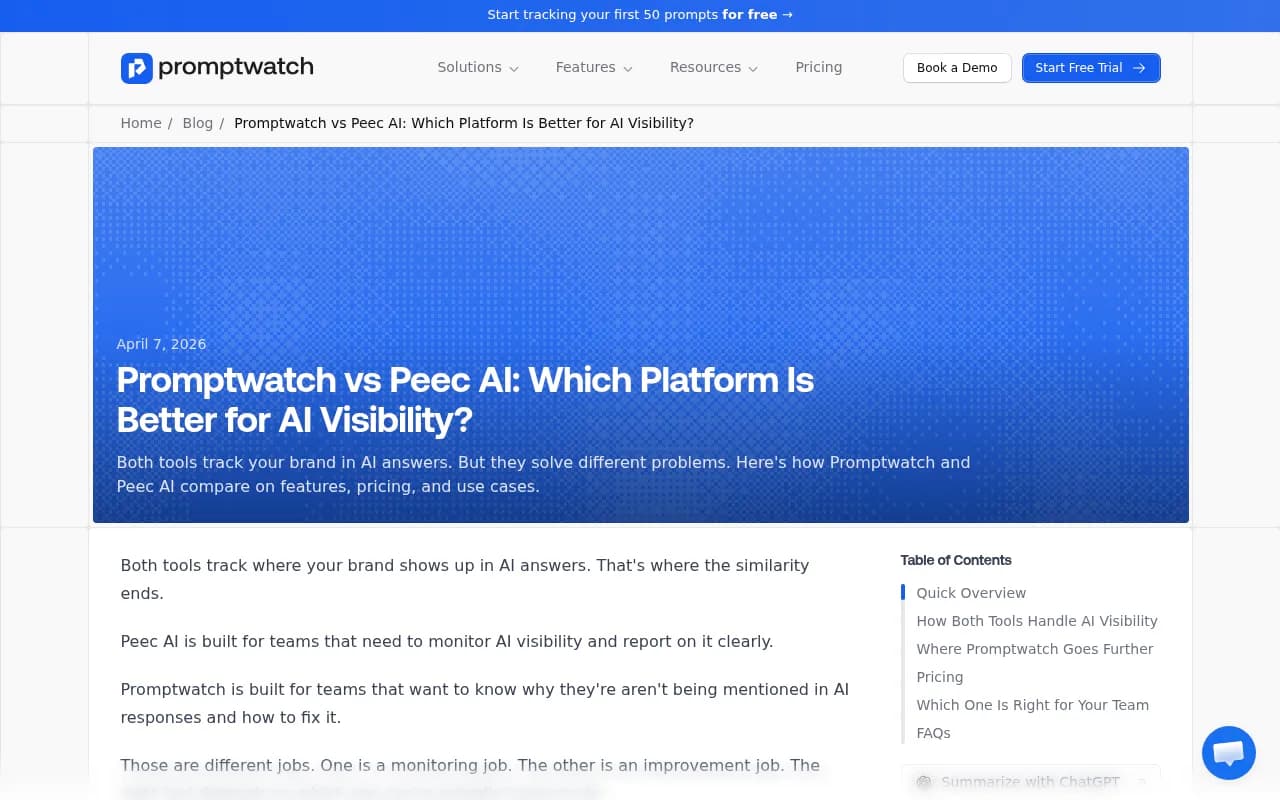The height and width of the screenshot is (800, 1280).
Task: Click the free prompts tracking banner
Action: [640, 15]
